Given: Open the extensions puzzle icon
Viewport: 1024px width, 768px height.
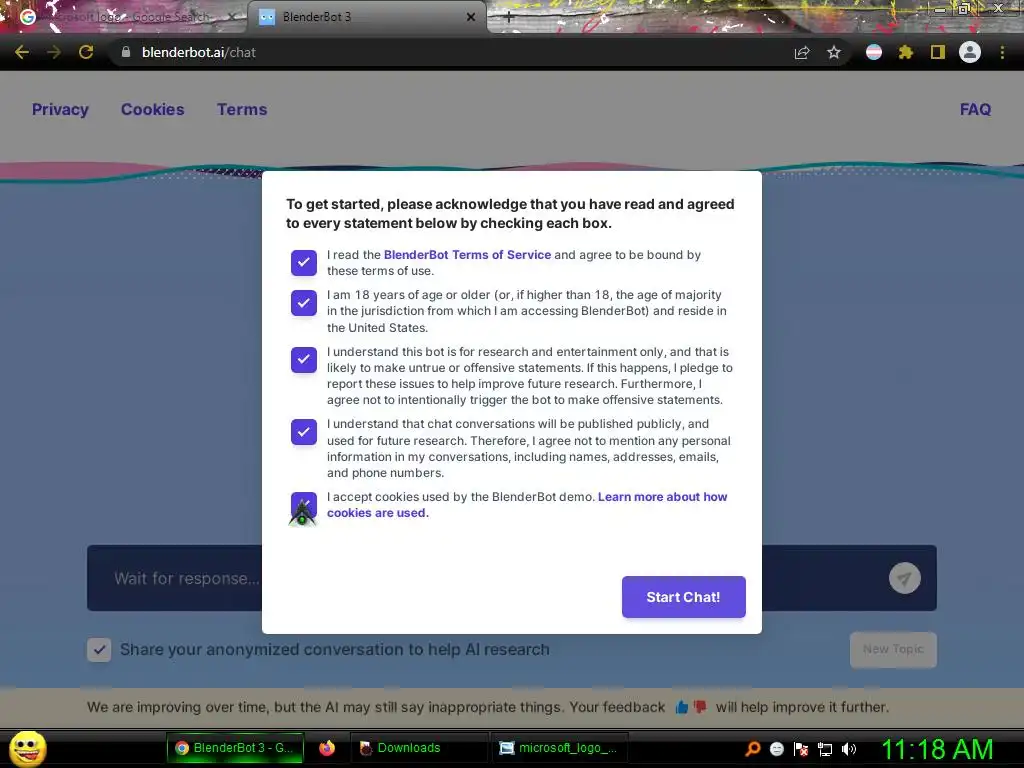Looking at the screenshot, I should pyautogui.click(x=906, y=52).
